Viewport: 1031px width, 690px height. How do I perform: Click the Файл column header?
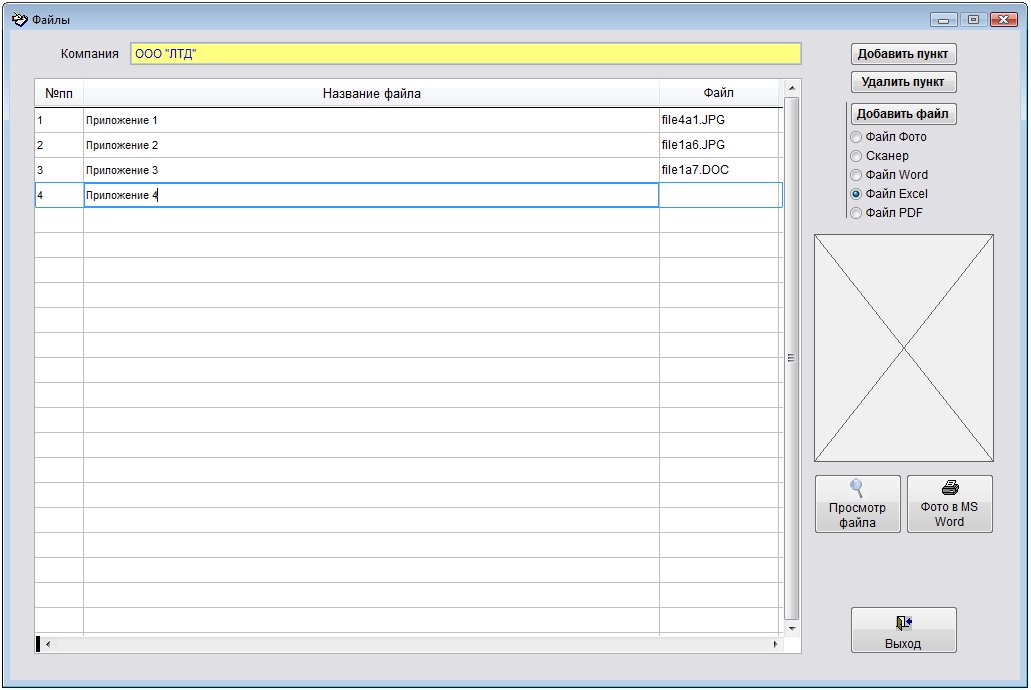[x=719, y=93]
